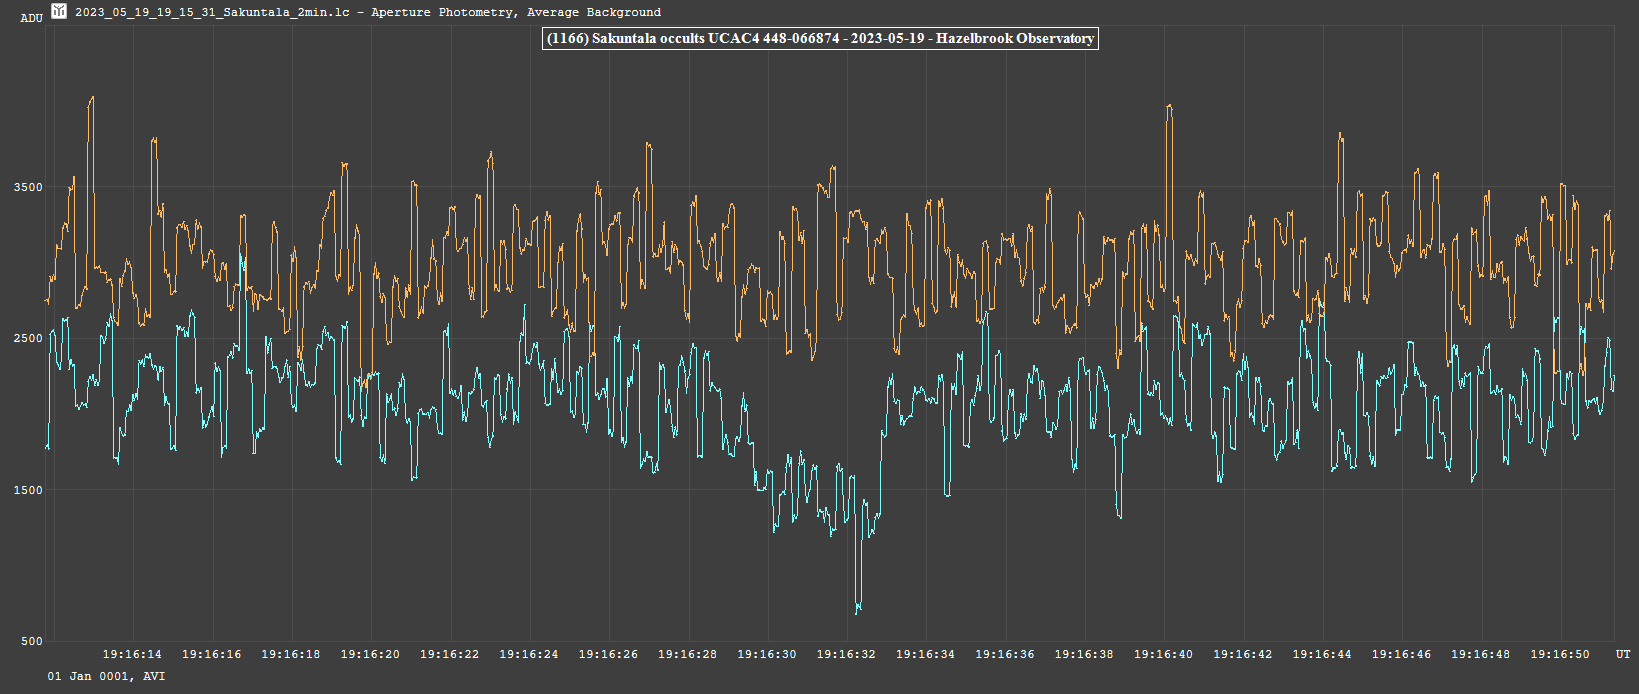Click the 19:16:28 time axis label
The width and height of the screenshot is (1639, 694).
(x=687, y=654)
